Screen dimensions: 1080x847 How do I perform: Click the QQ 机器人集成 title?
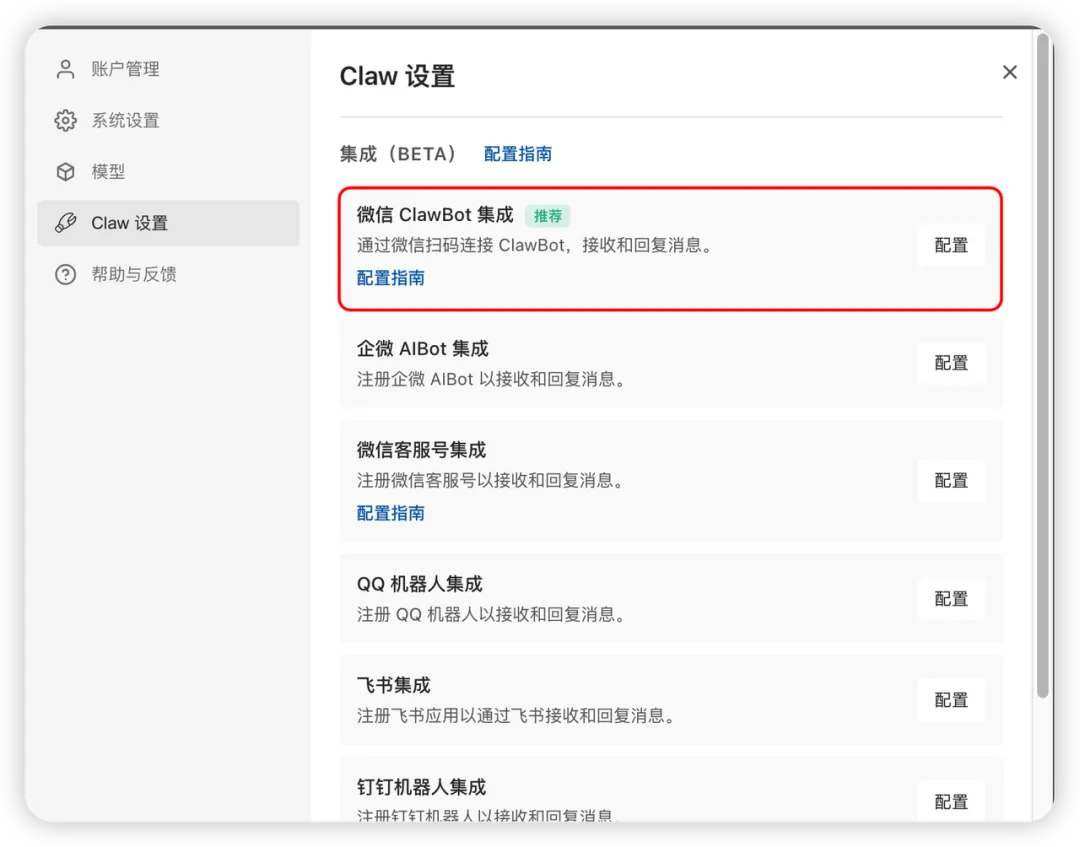click(x=419, y=585)
